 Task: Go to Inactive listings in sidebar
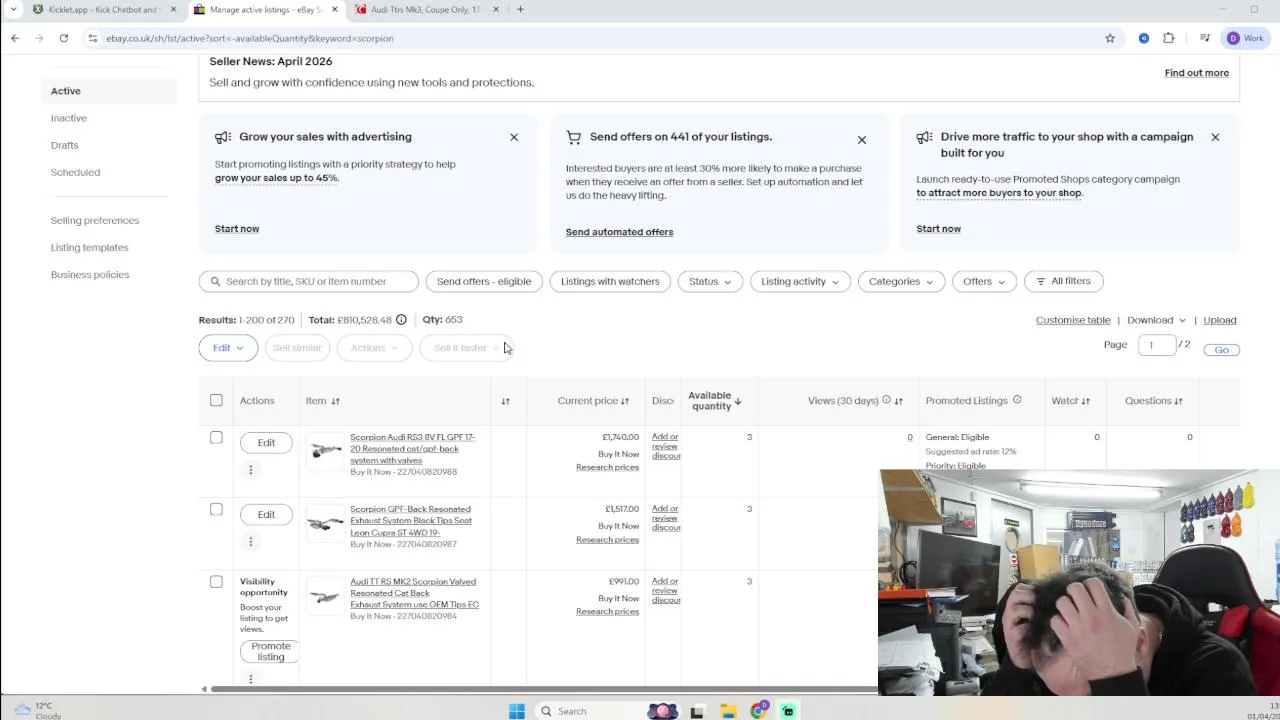[69, 118]
